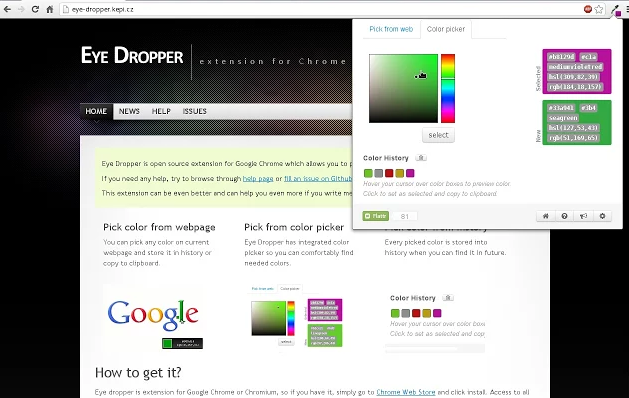Click the Adblock extension icon
This screenshot has height=398, width=629.
coord(588,9)
